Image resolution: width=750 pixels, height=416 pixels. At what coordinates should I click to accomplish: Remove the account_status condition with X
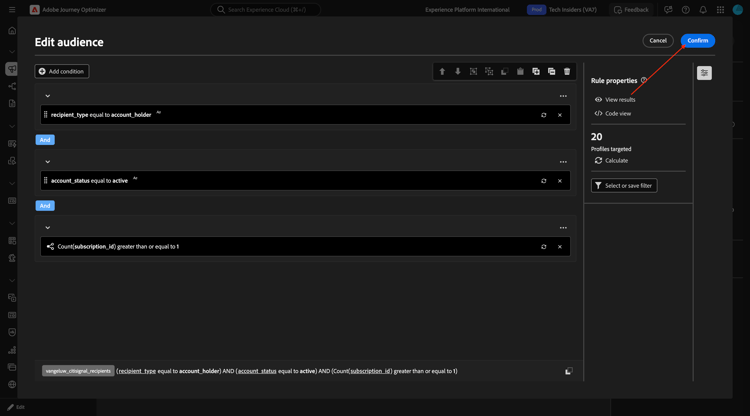(x=560, y=181)
